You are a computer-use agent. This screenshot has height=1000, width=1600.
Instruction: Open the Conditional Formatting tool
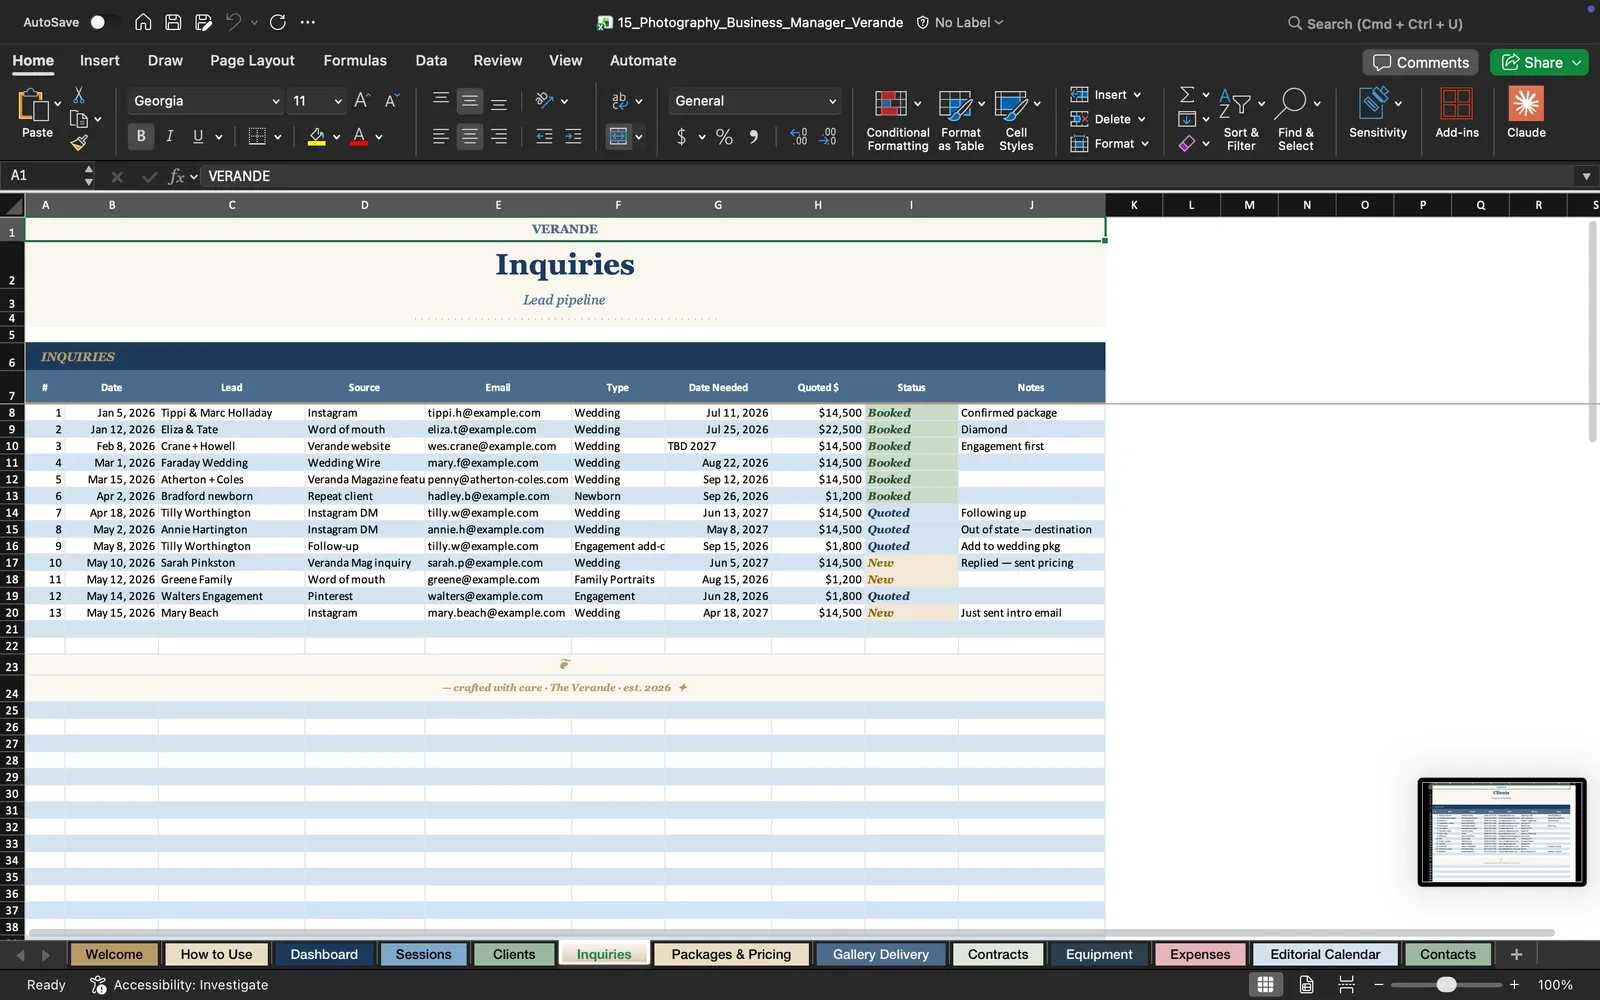[897, 120]
